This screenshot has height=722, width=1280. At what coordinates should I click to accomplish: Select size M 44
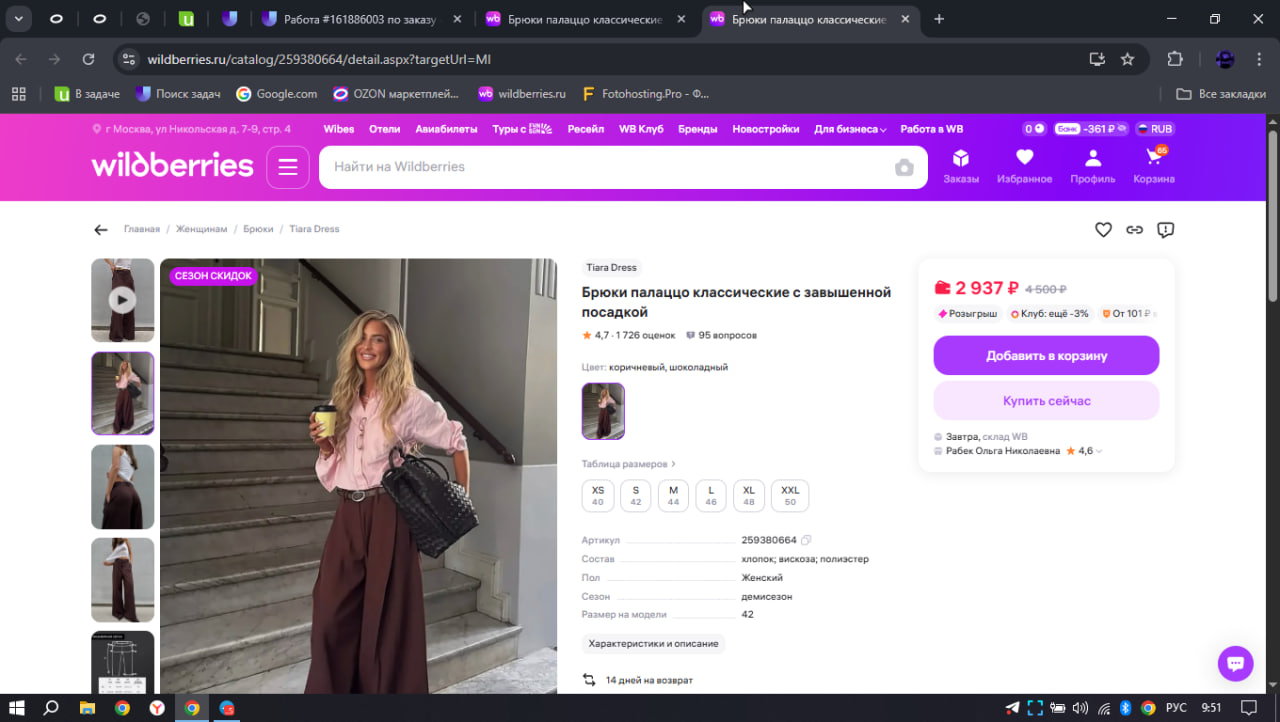[674, 496]
